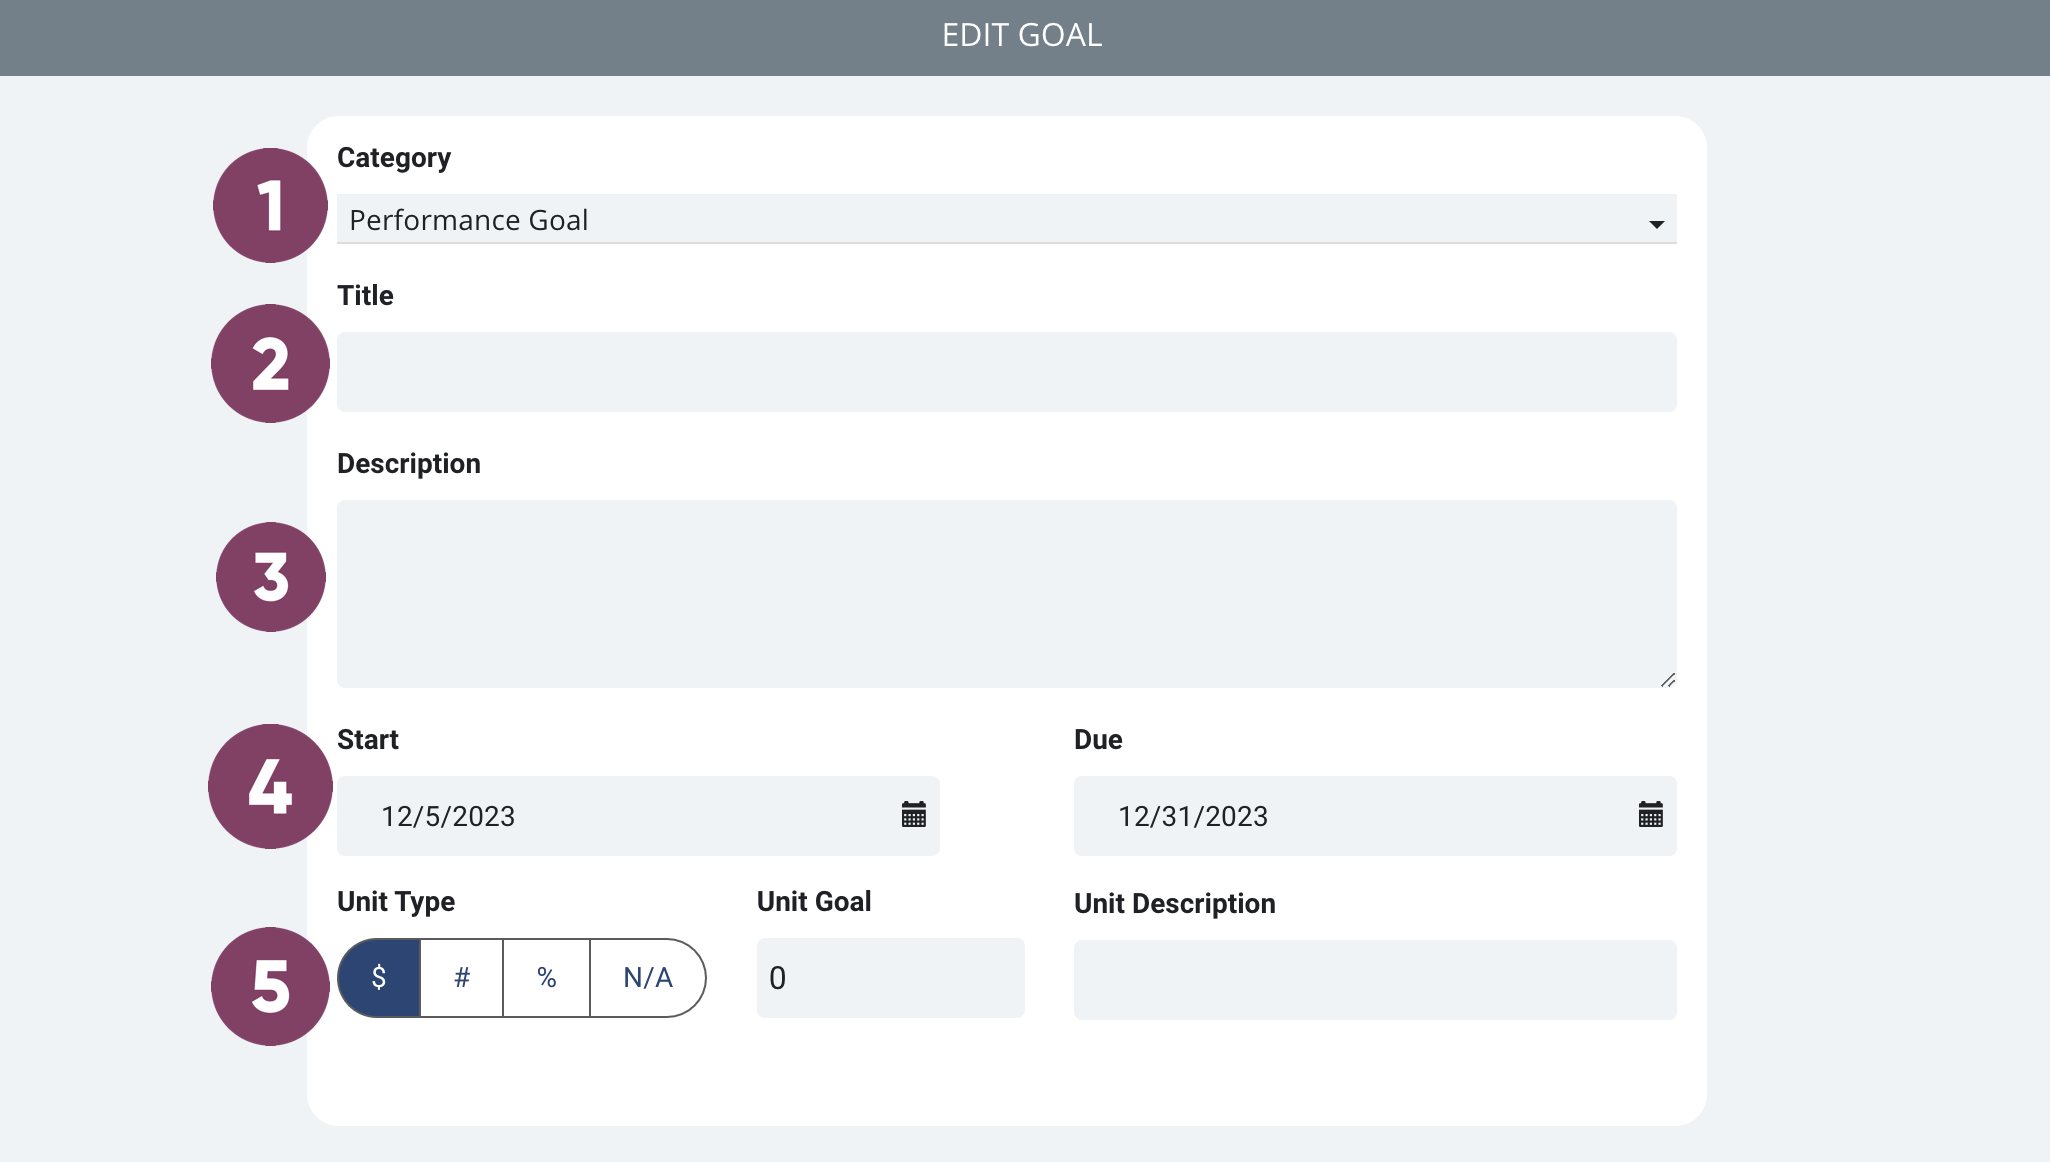This screenshot has width=2050, height=1162.
Task: Open the Due date calendar icon
Action: click(x=1650, y=814)
